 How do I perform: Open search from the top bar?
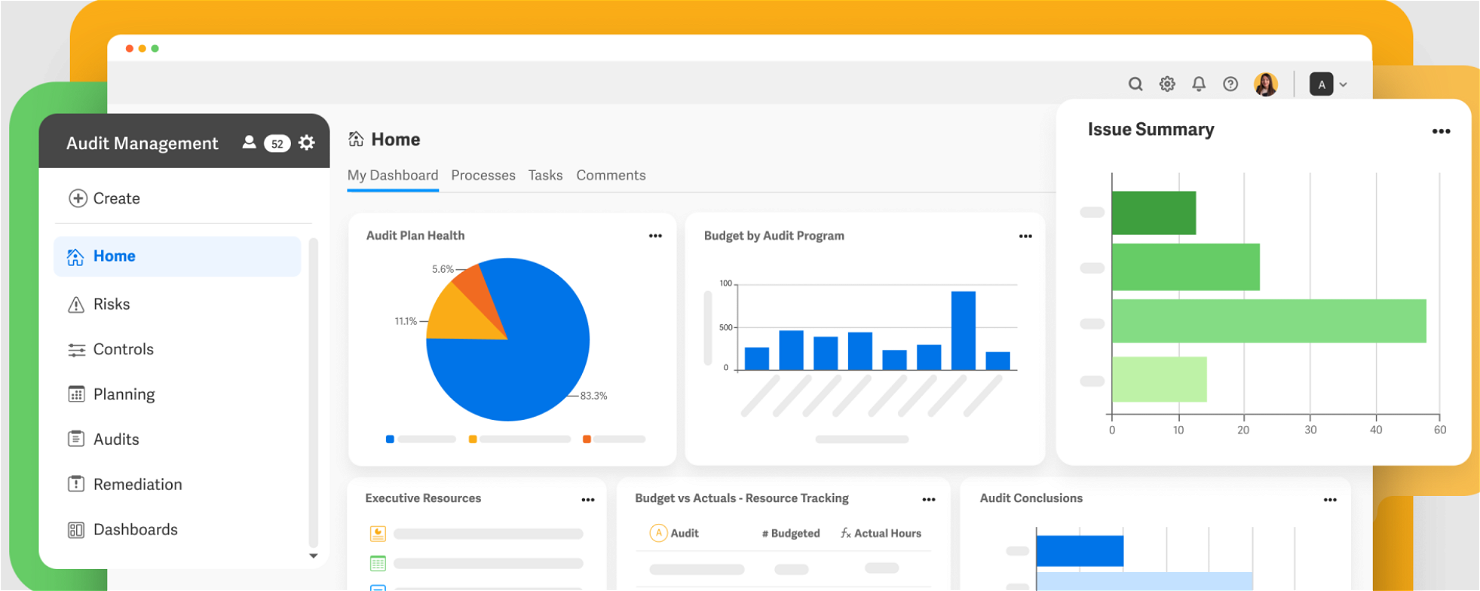pyautogui.click(x=1135, y=84)
